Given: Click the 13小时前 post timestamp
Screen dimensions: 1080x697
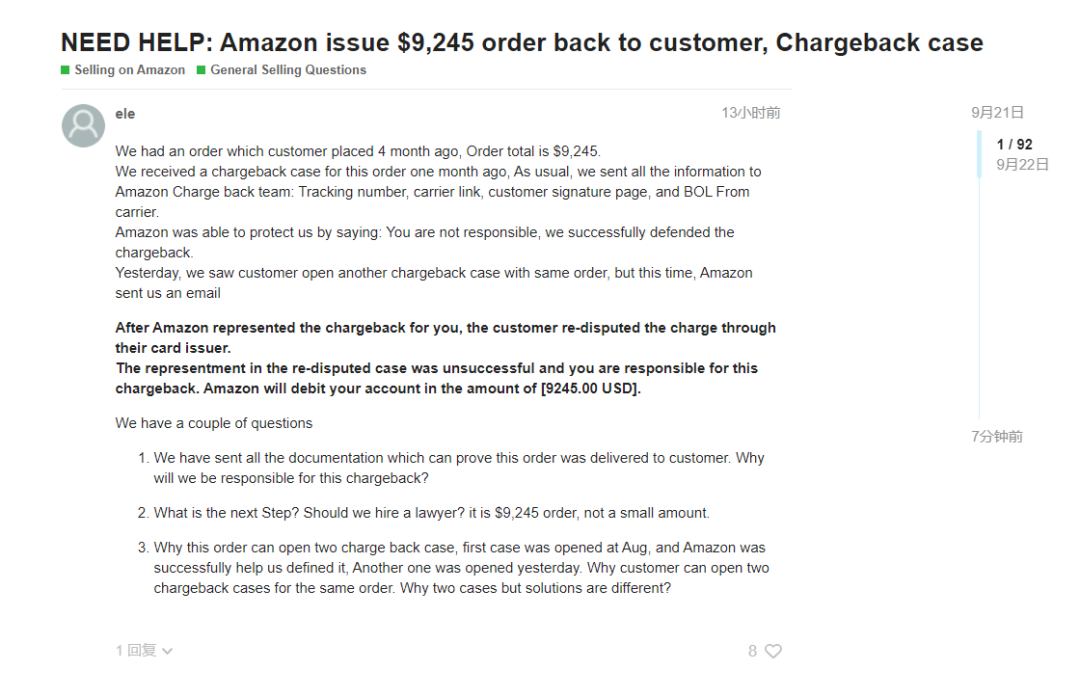Looking at the screenshot, I should 751,113.
